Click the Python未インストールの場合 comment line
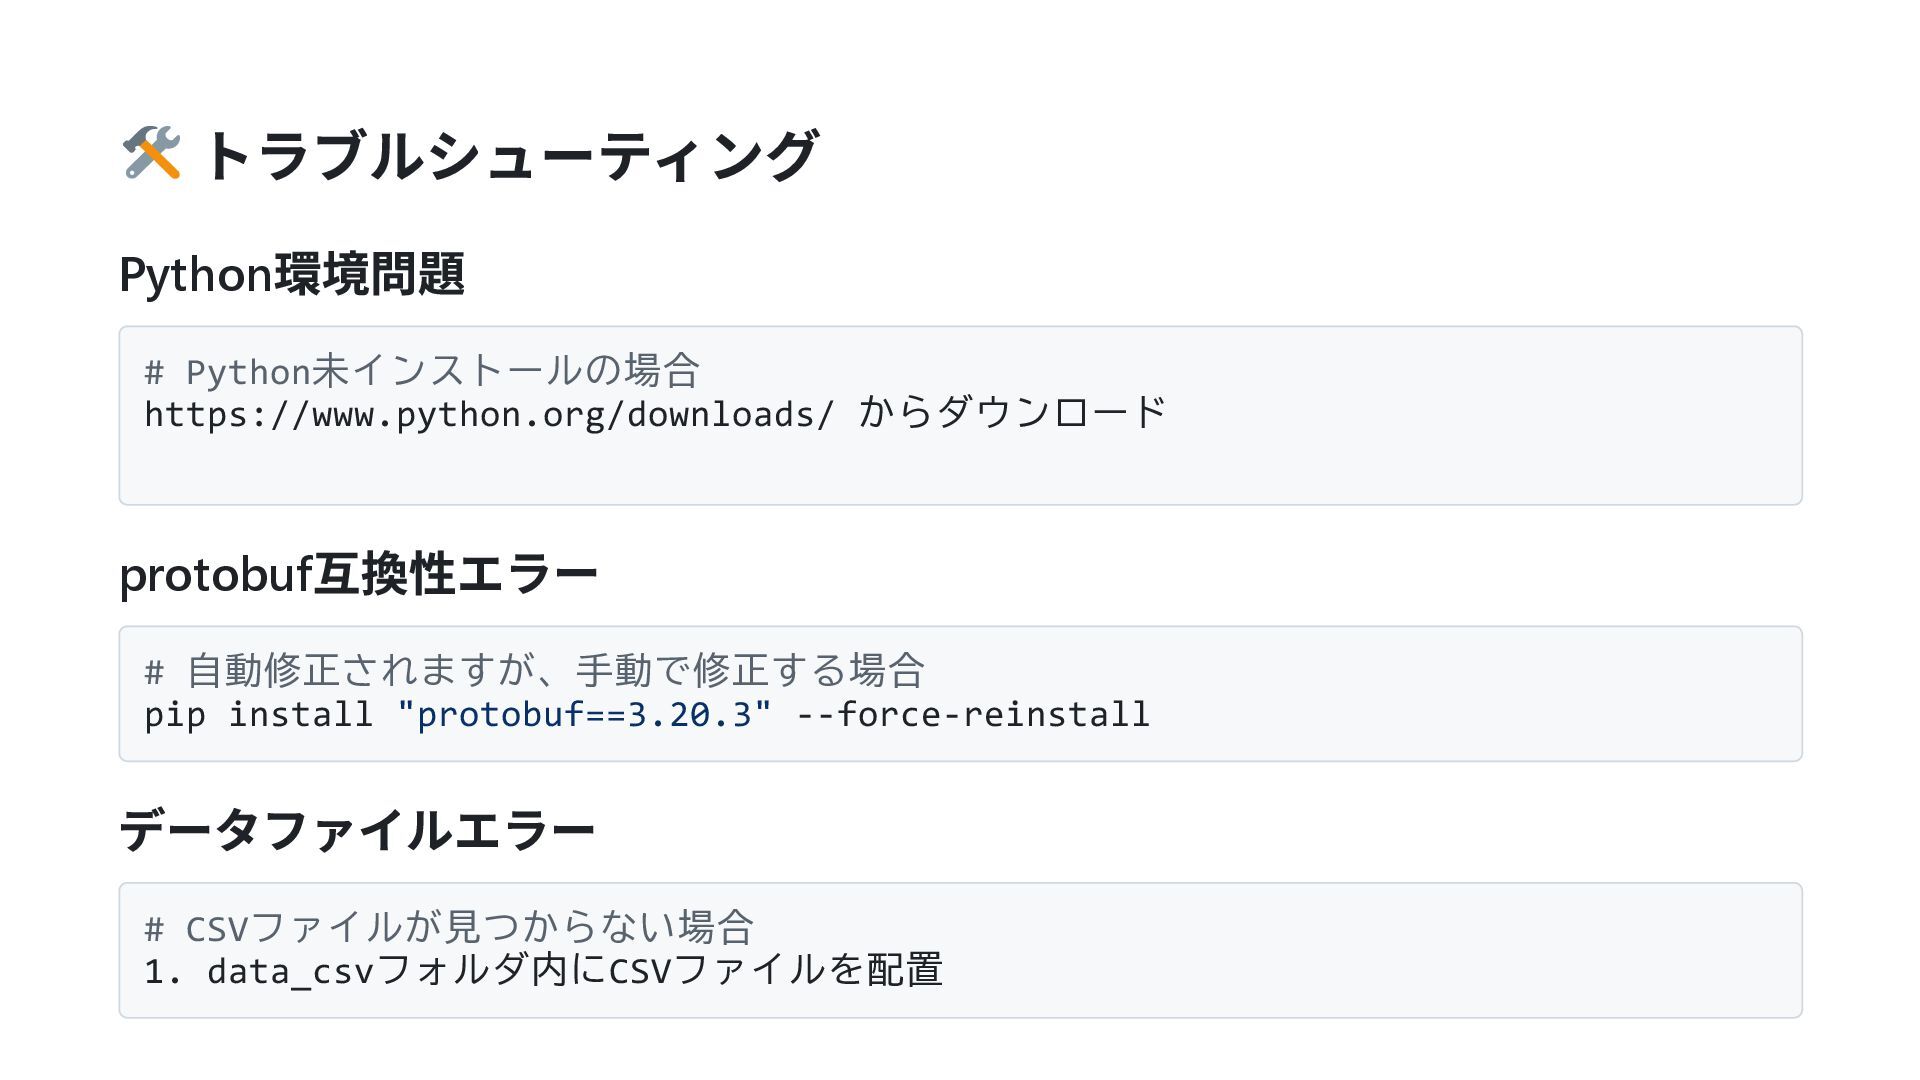Viewport: 1920px width, 1080px height. click(422, 371)
